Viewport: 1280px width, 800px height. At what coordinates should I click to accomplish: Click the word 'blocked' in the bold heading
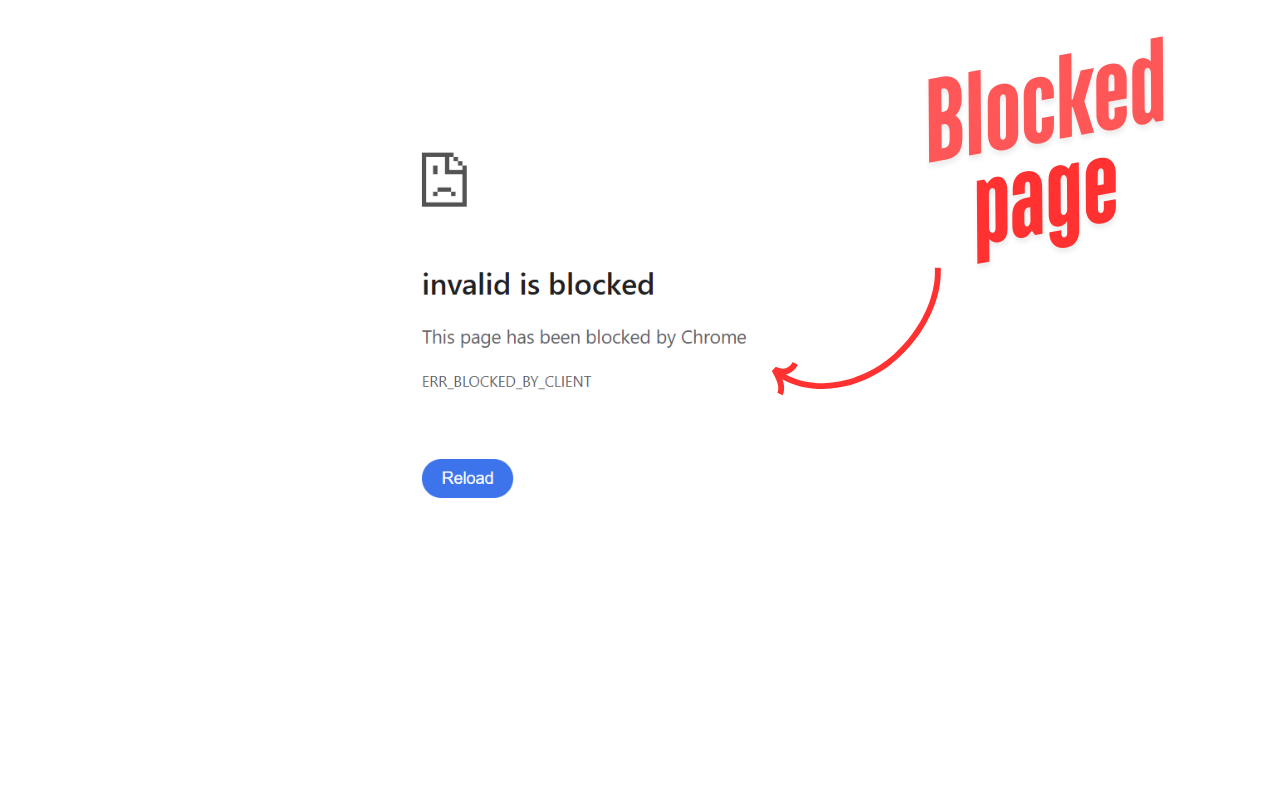[x=601, y=285]
